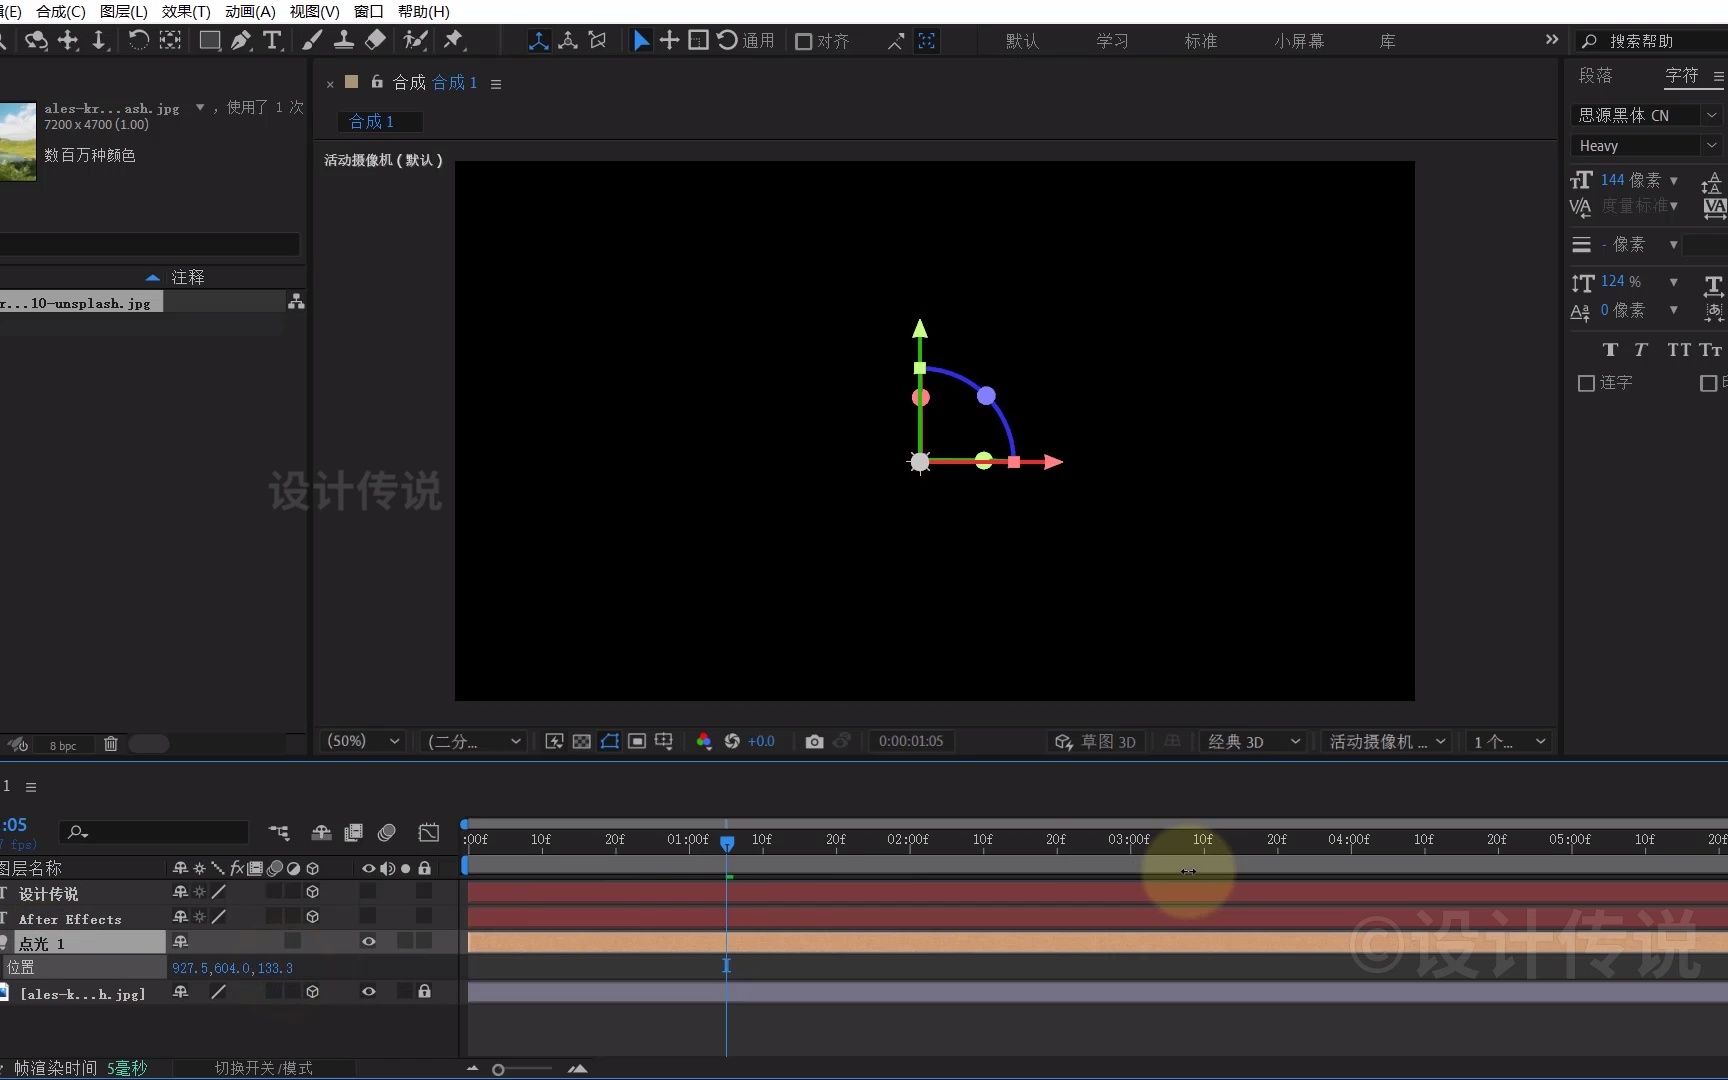
Task: Unlock the [ales-k...h.jpg] layer
Action: [x=423, y=992]
